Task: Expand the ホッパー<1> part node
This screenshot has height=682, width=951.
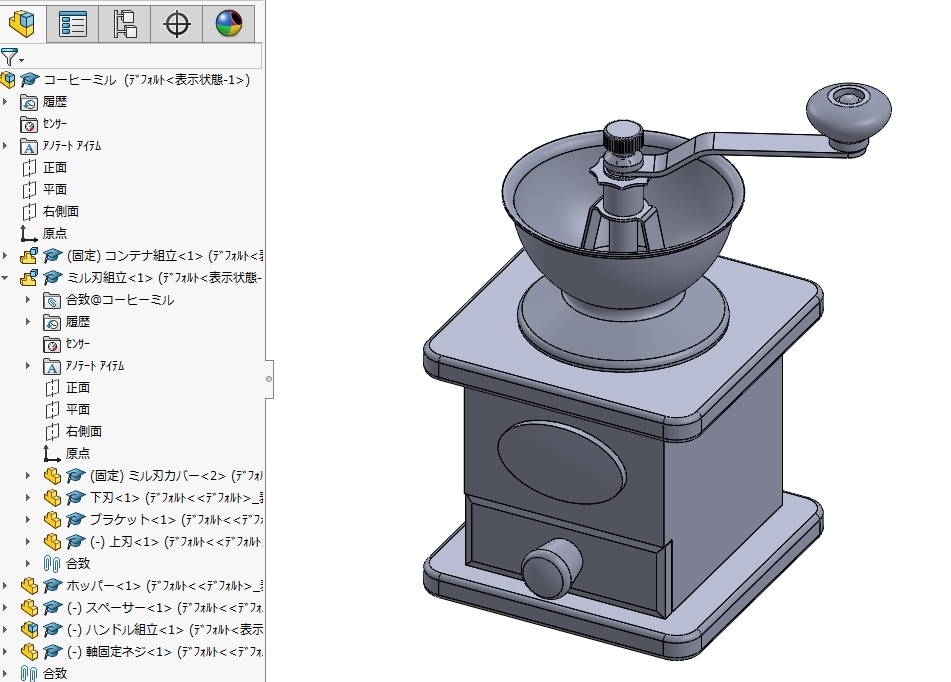Action: pyautogui.click(x=6, y=586)
